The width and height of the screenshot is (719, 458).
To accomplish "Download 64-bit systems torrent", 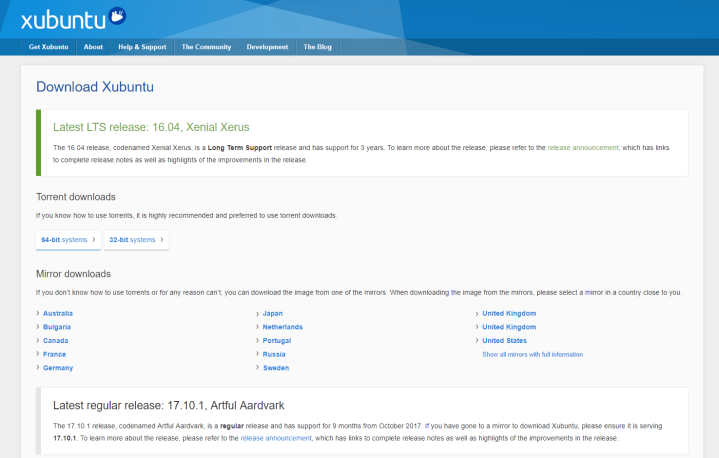I will (x=67, y=240).
